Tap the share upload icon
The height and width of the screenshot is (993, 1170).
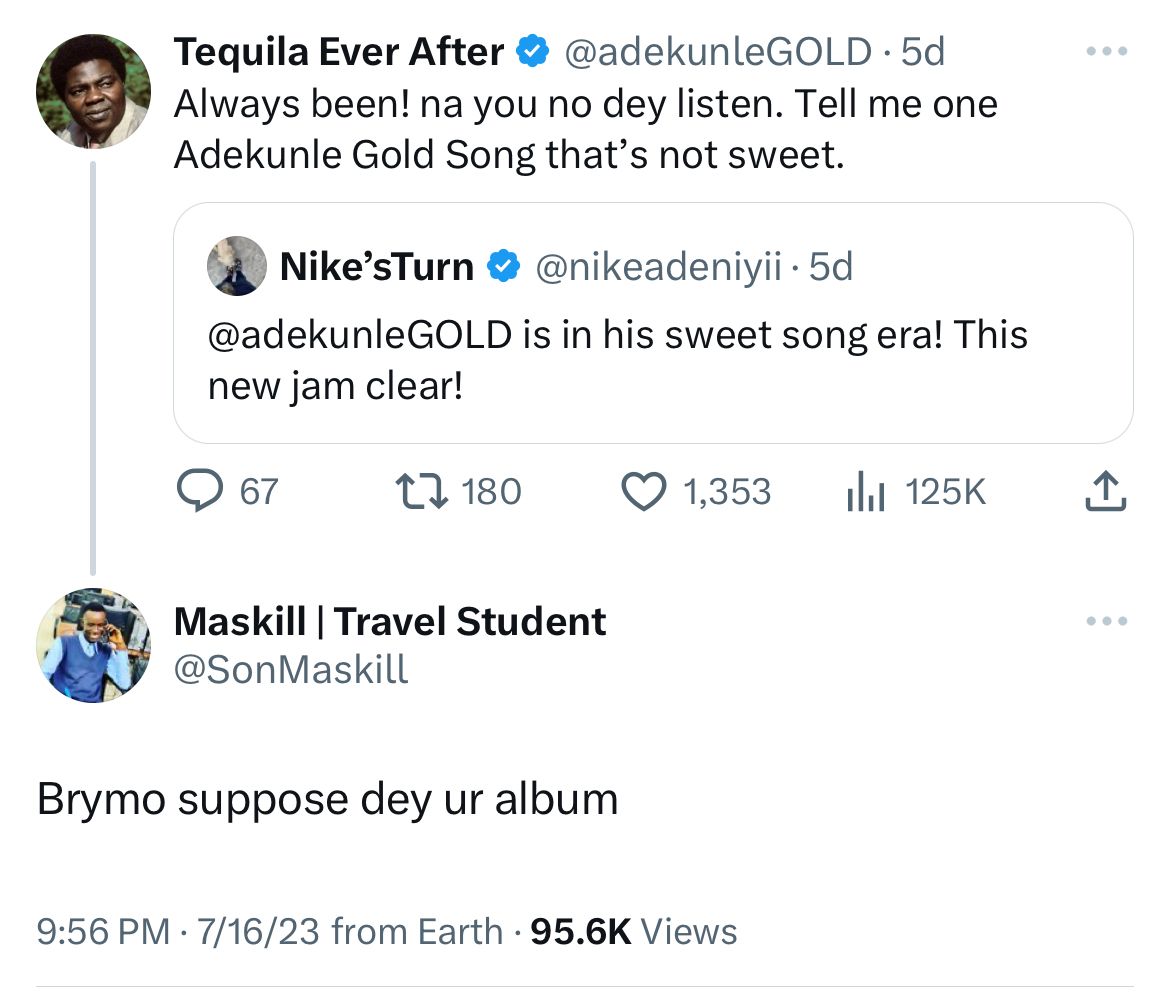pos(1105,491)
